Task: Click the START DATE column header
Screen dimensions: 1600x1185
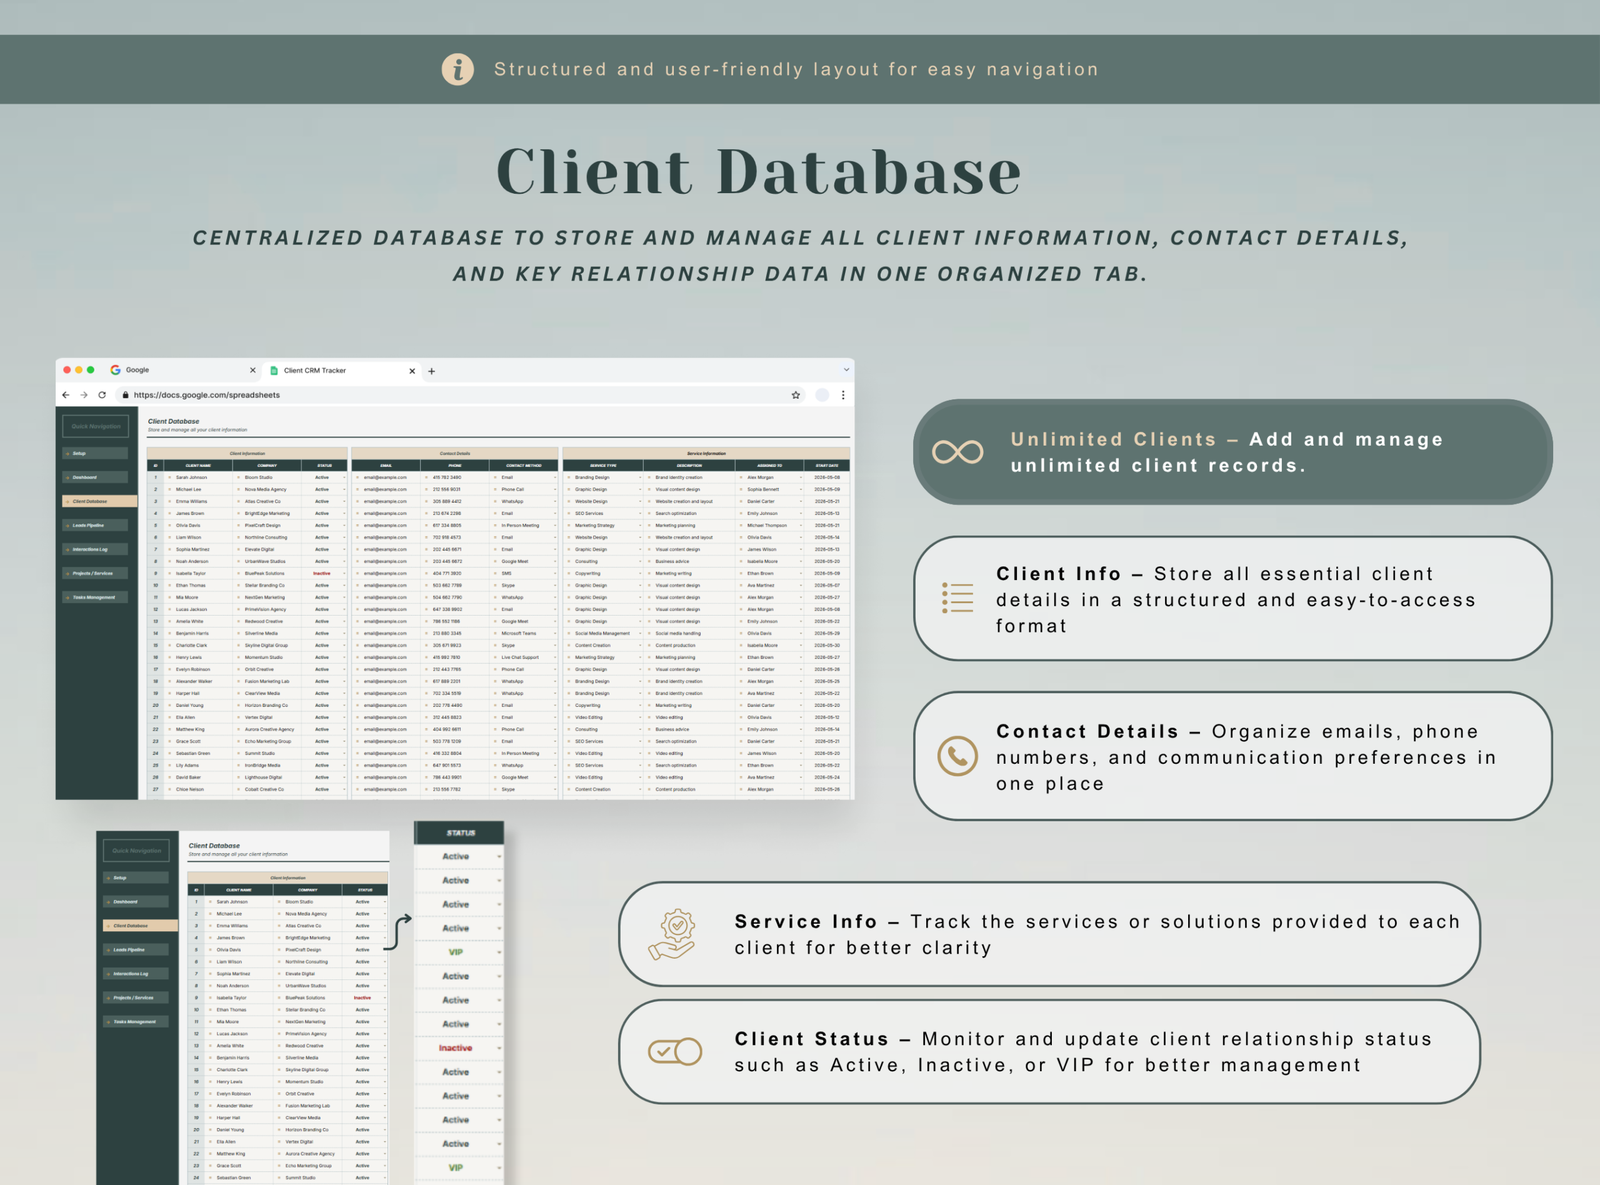Action: click(827, 466)
